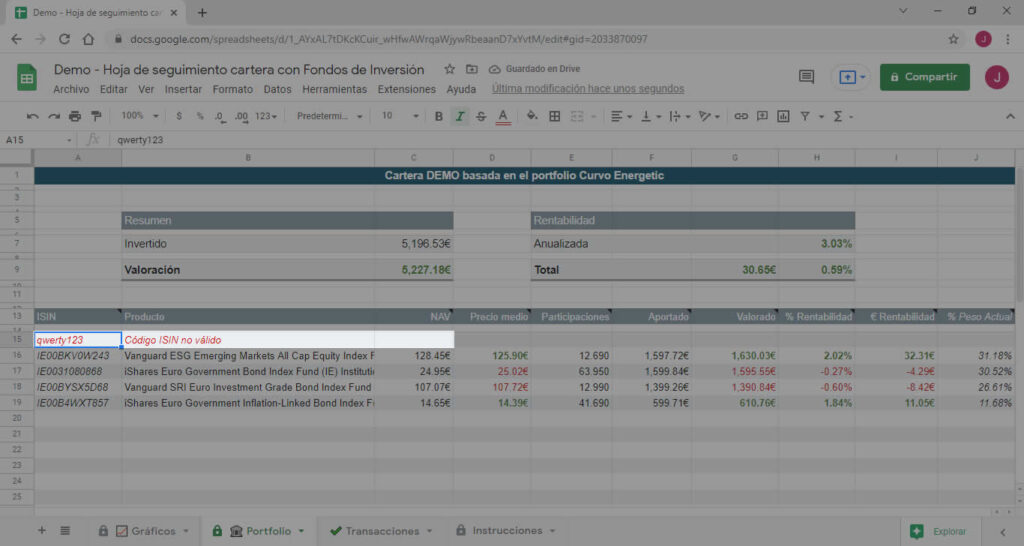1024x546 pixels.
Task: Select cell with Código ISIN no válido
Action: pos(248,340)
